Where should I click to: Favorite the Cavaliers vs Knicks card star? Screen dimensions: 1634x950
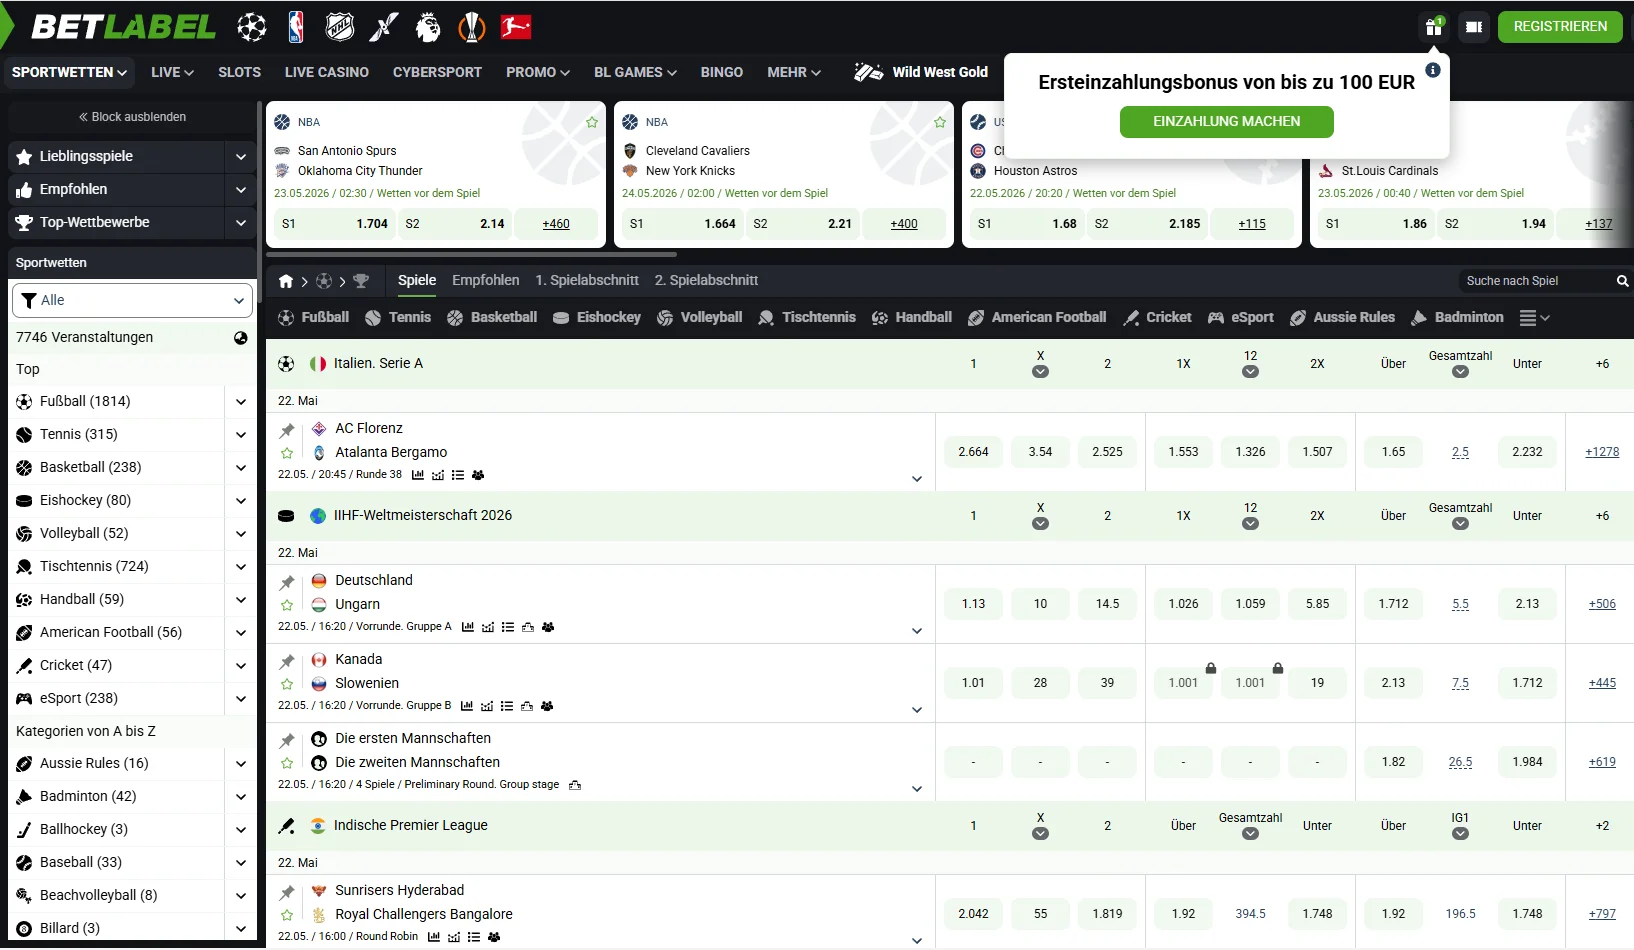click(940, 122)
